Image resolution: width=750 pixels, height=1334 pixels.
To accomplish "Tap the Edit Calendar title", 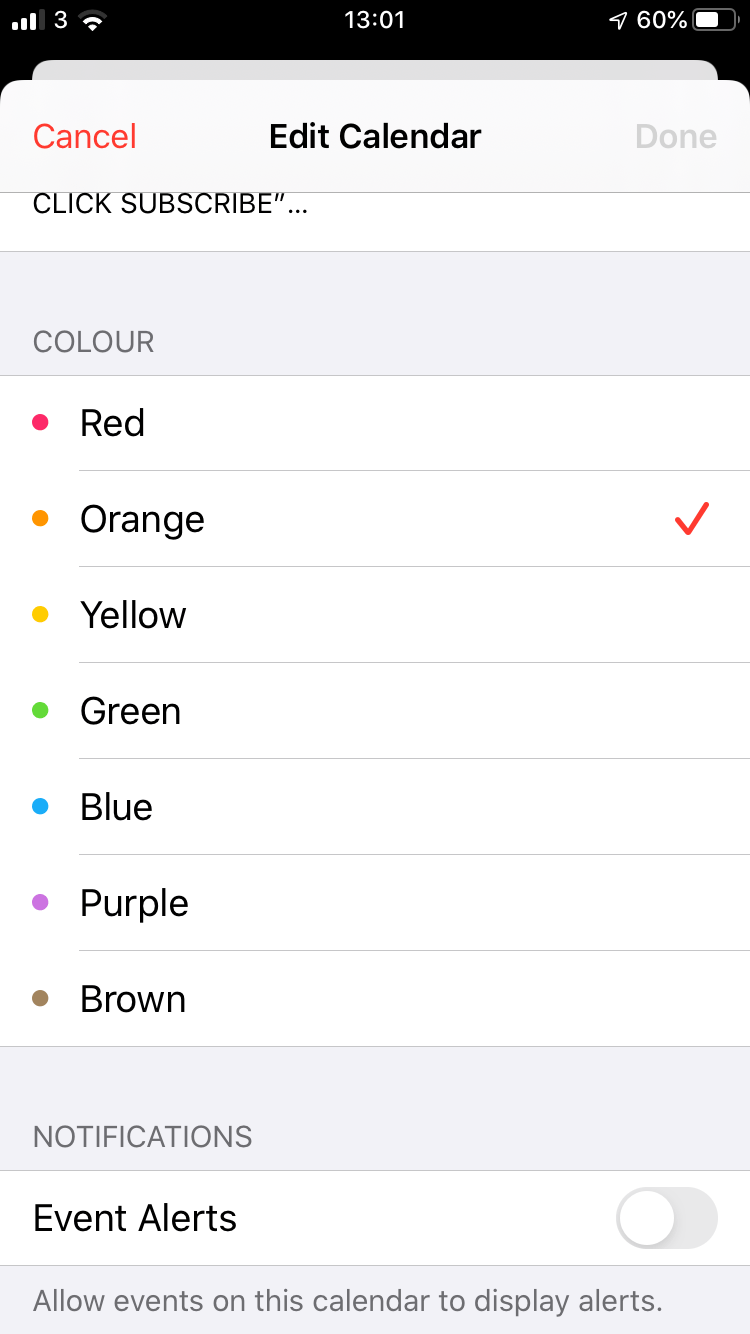I will point(375,137).
